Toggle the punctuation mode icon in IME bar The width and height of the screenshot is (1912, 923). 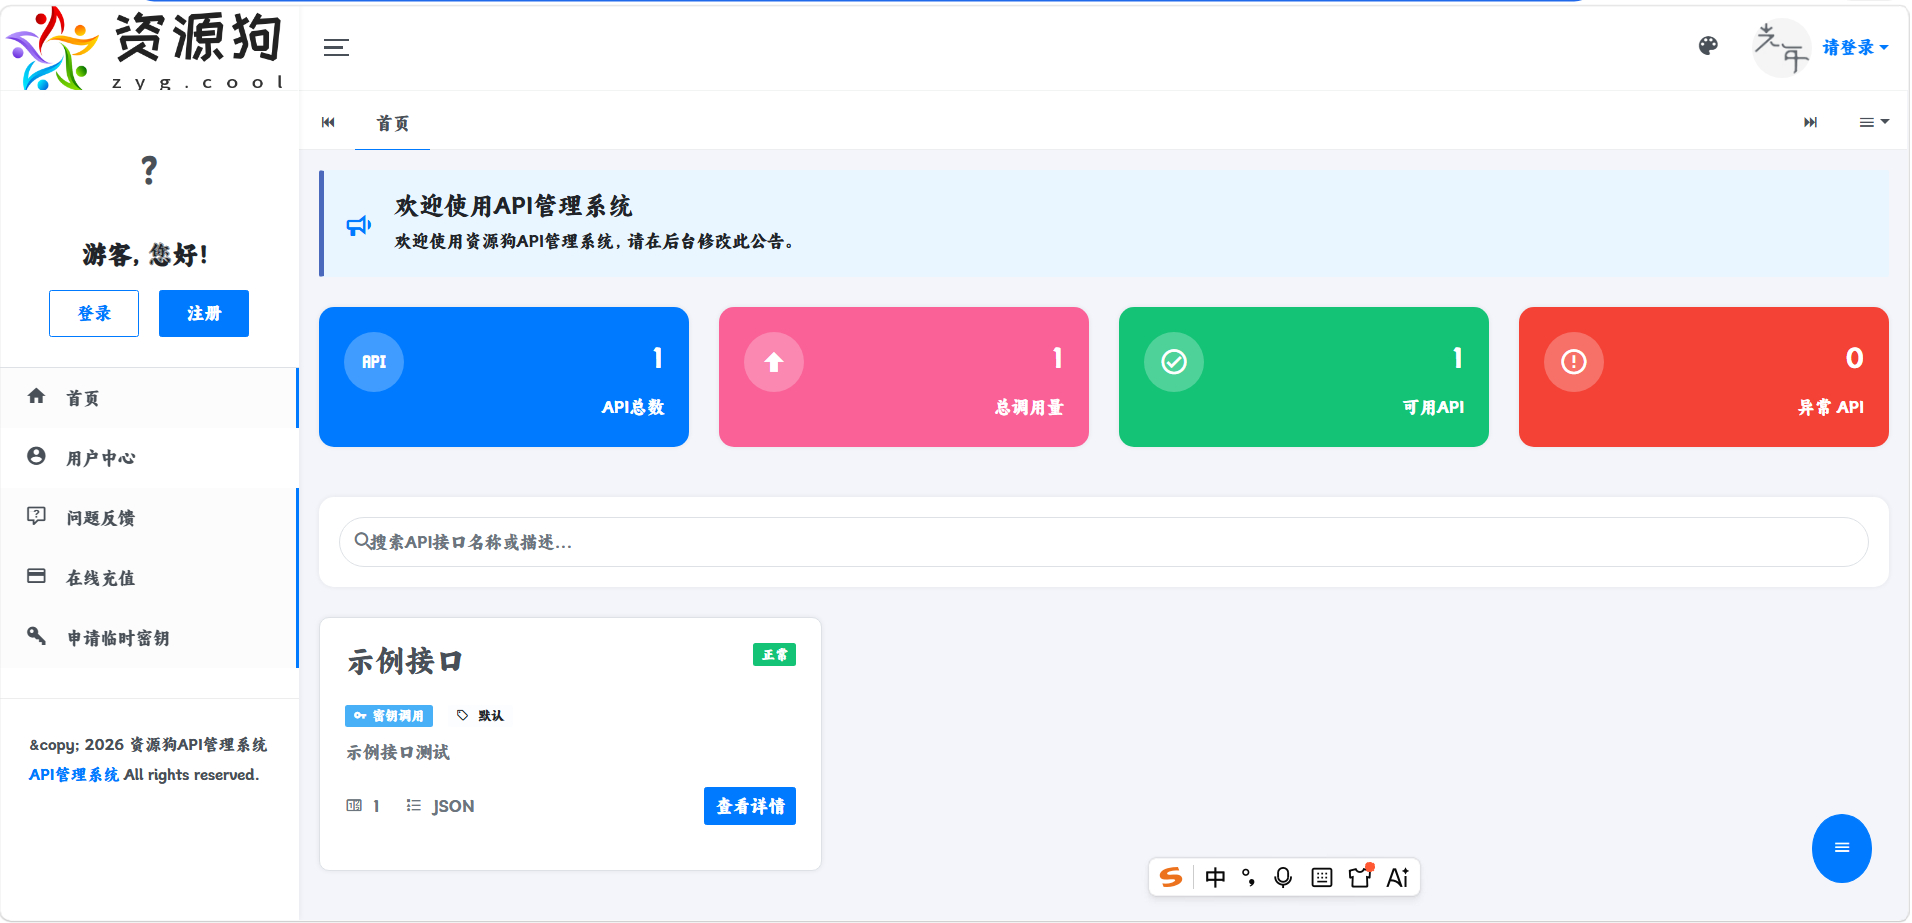pos(1248,878)
